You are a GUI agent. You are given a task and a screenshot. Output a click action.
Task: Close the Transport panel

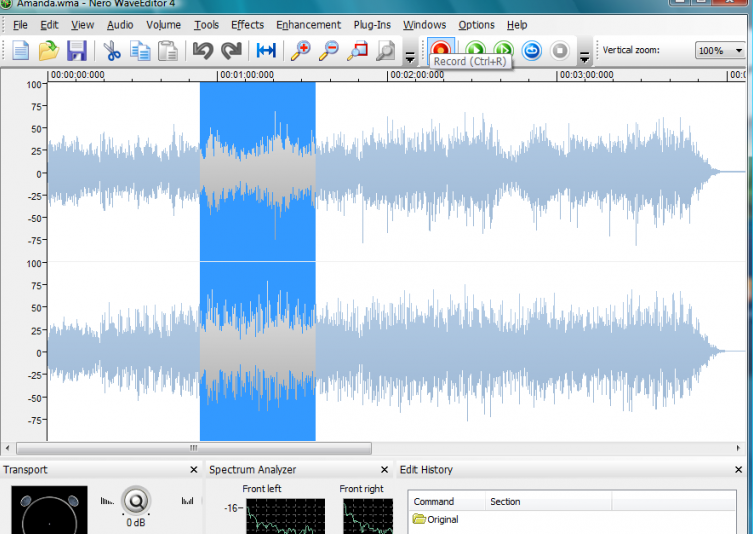click(194, 470)
